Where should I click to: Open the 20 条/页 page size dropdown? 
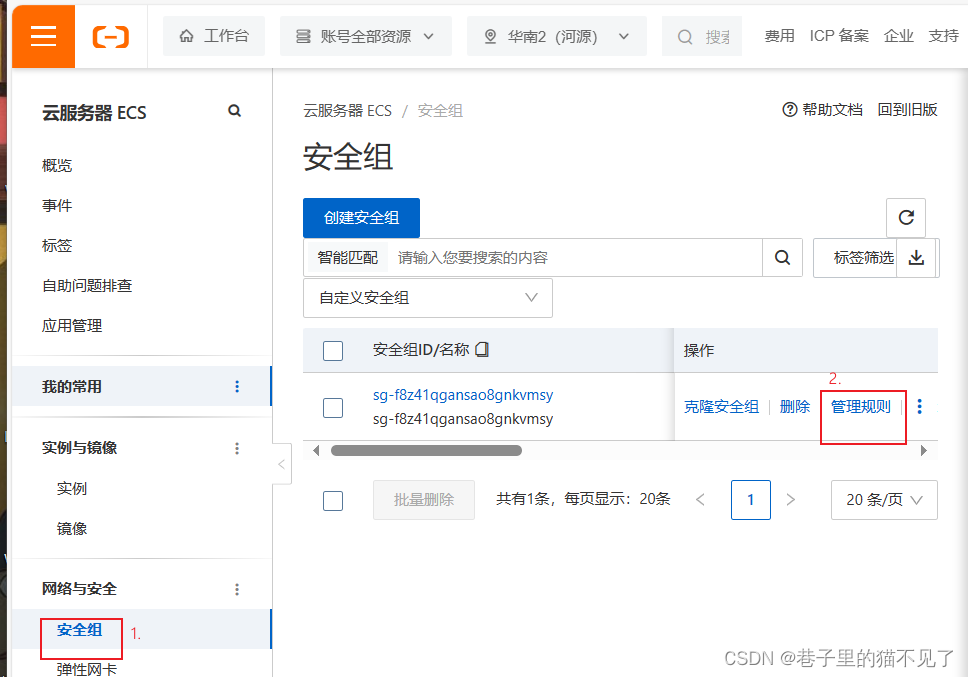pos(884,500)
